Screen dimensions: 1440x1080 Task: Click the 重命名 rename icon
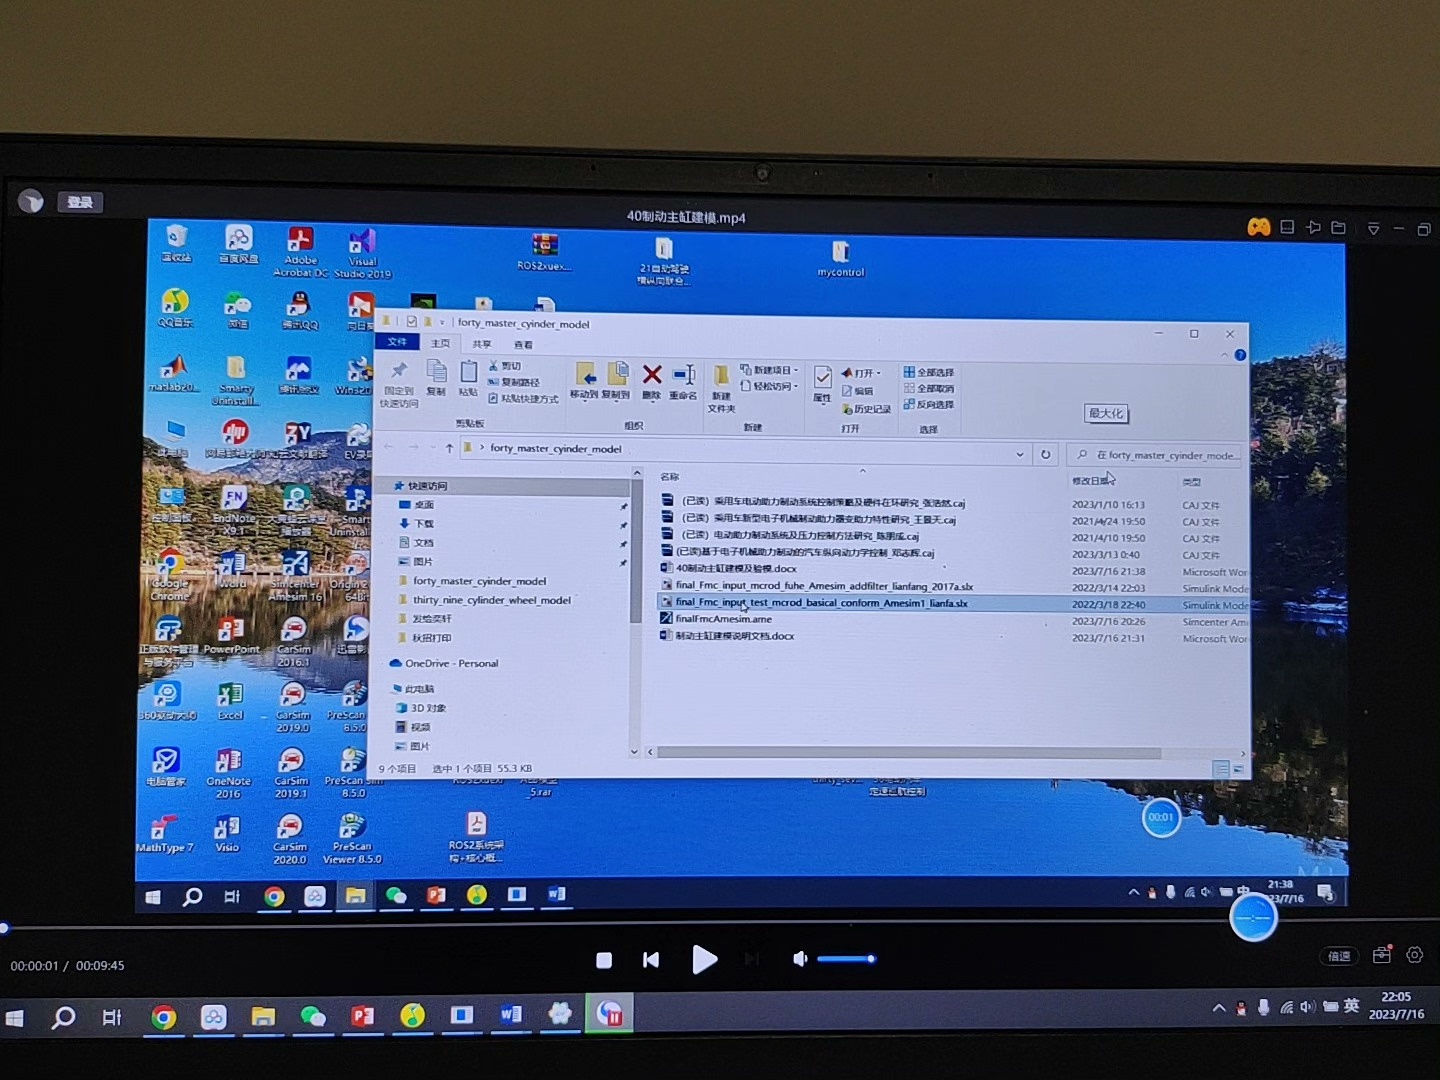point(684,383)
